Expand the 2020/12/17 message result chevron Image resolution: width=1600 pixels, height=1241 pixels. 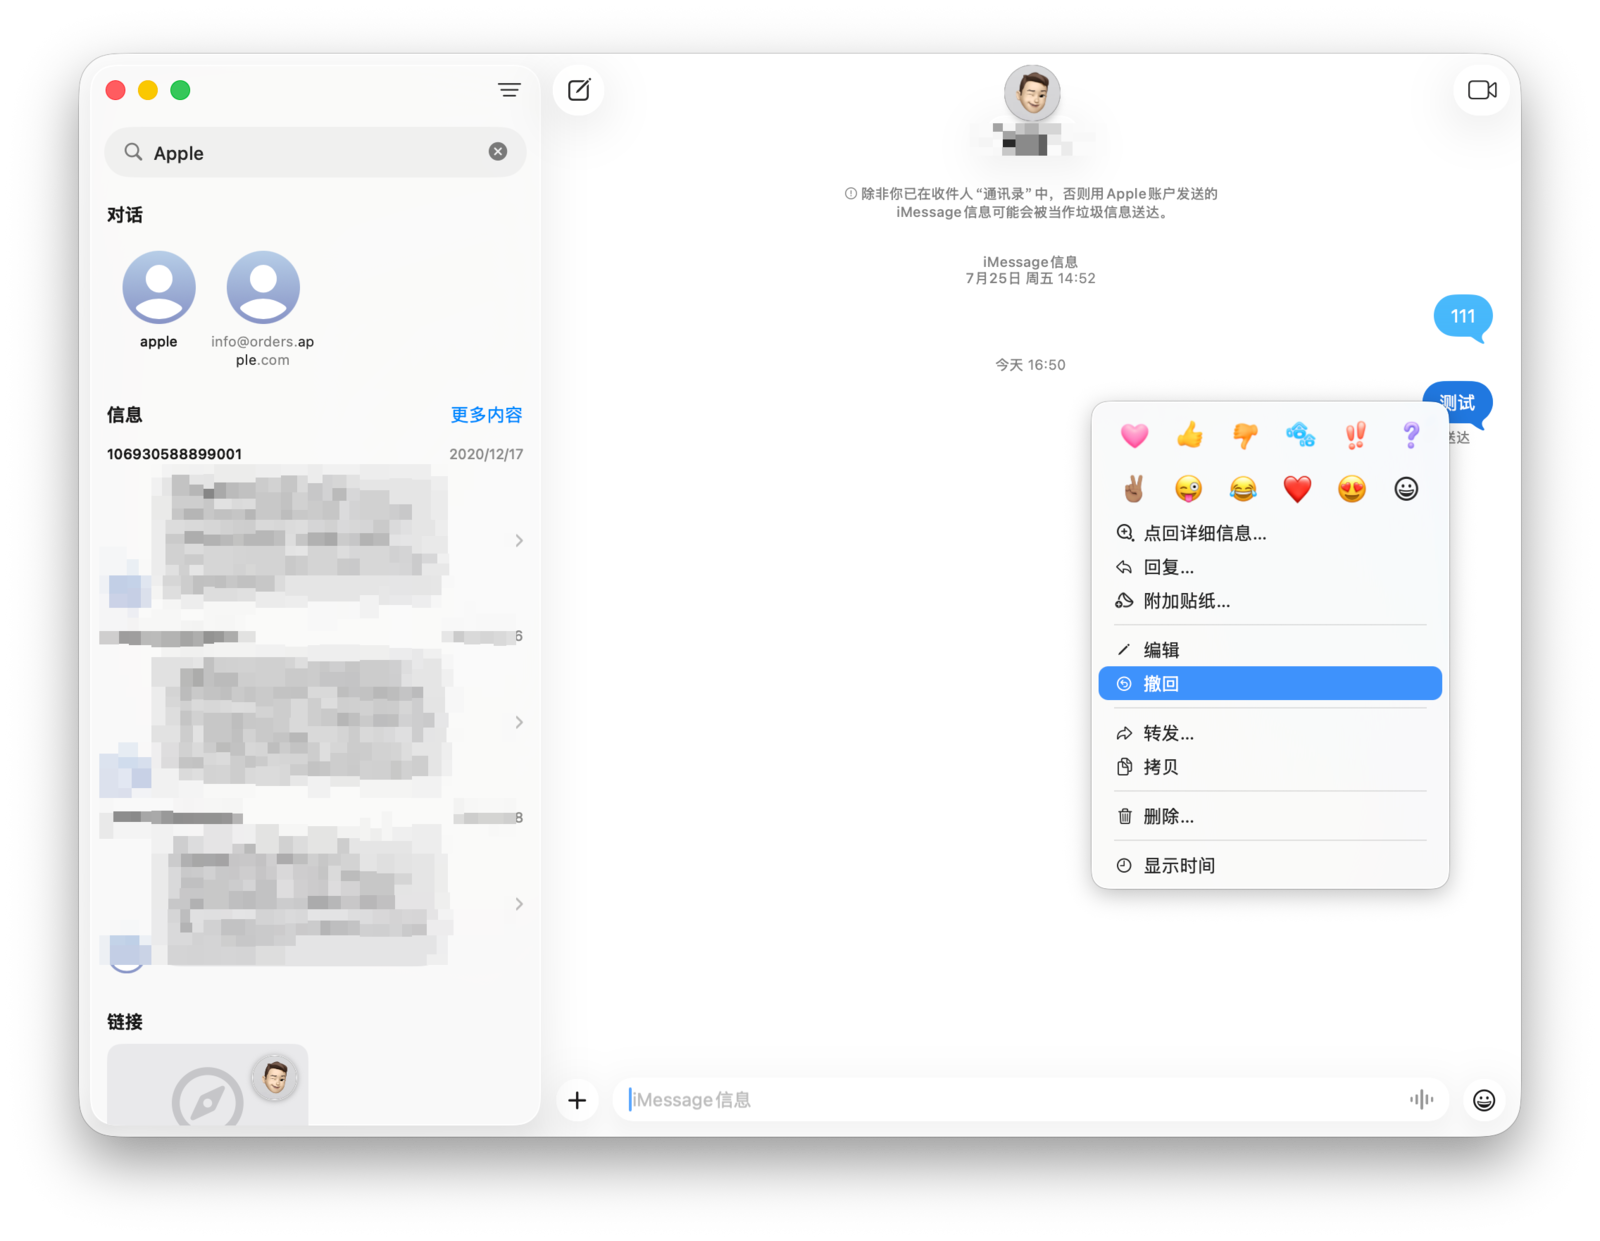pos(518,541)
